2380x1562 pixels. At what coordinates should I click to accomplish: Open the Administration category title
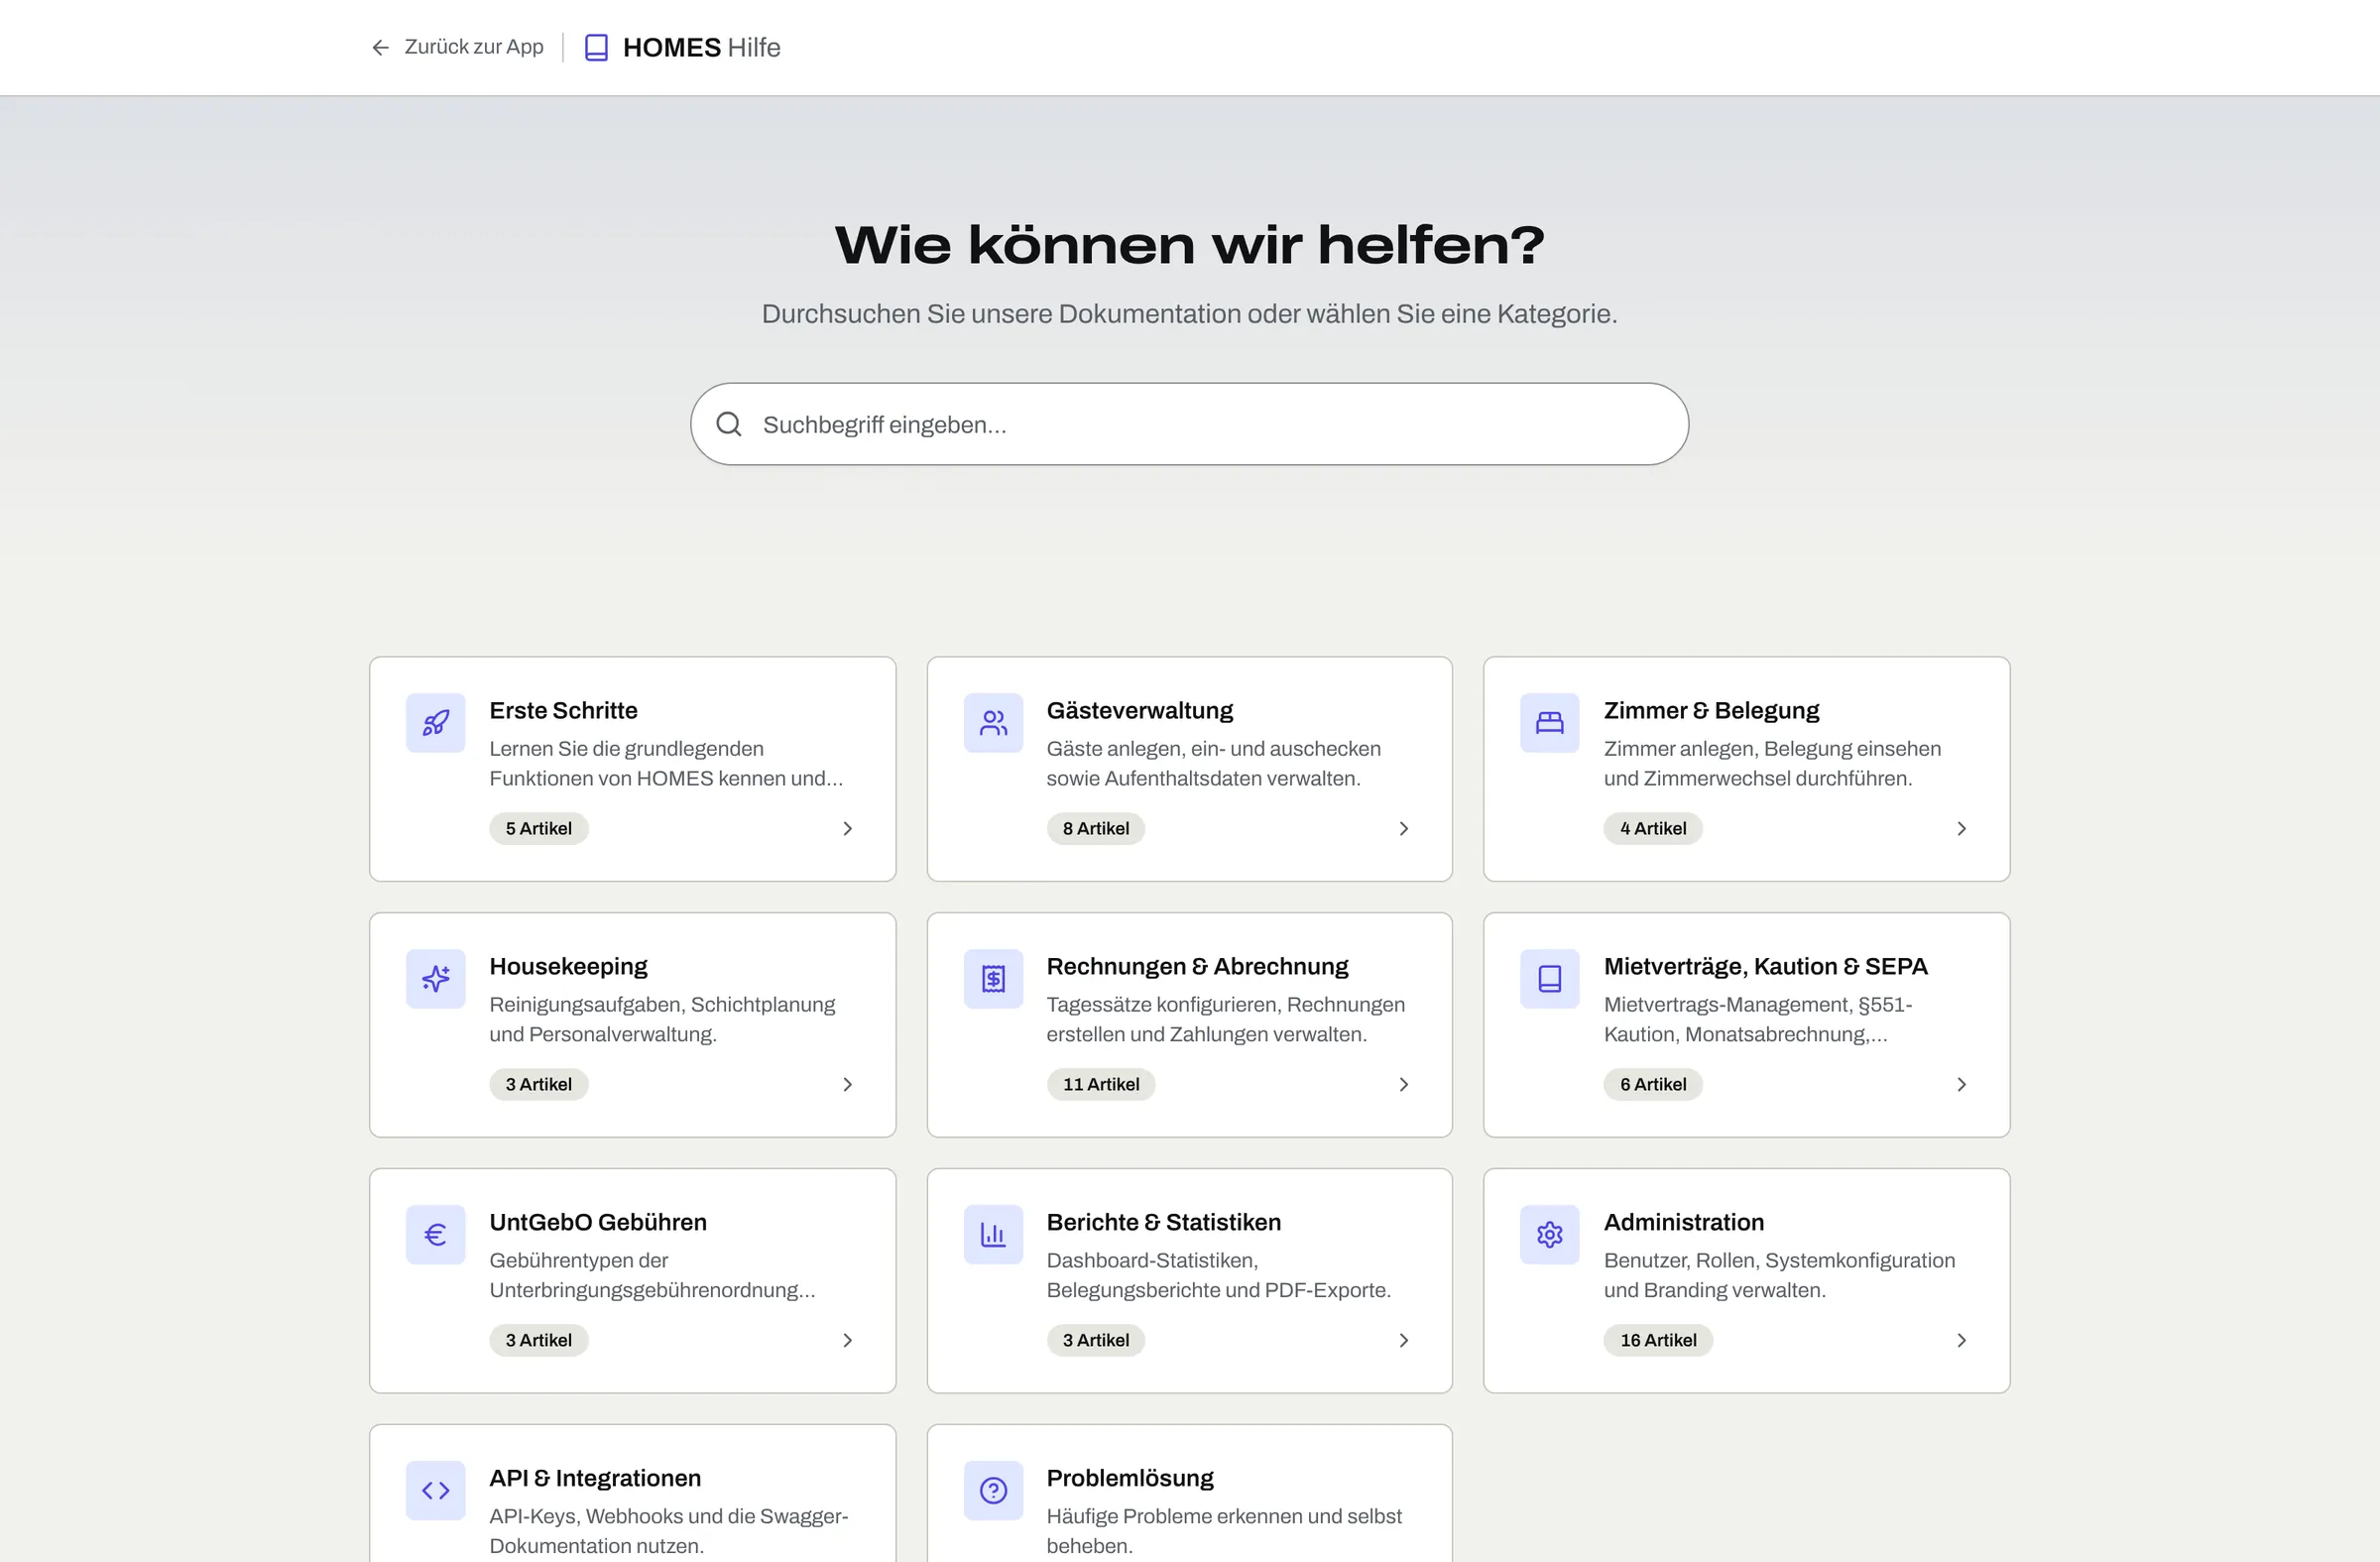click(x=1683, y=1222)
